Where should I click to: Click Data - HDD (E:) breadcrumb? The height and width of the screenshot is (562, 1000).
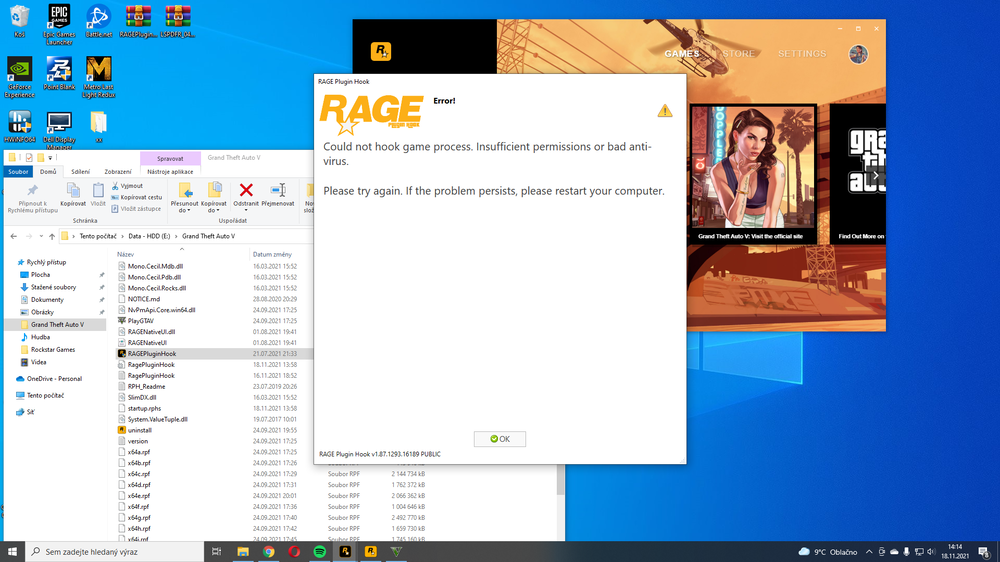point(149,236)
